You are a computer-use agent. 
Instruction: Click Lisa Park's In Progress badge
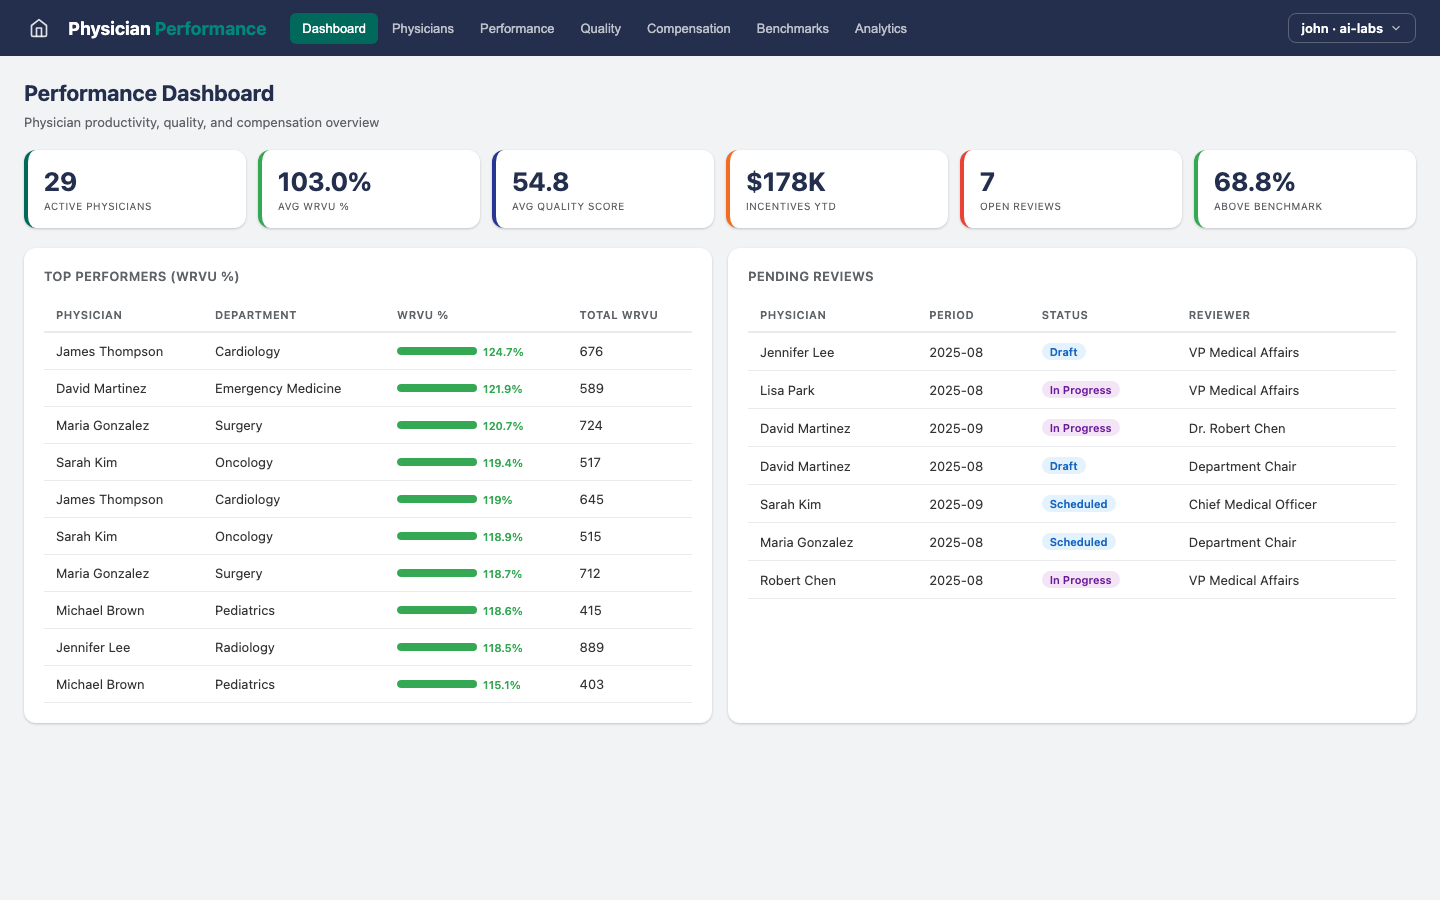[1080, 390]
